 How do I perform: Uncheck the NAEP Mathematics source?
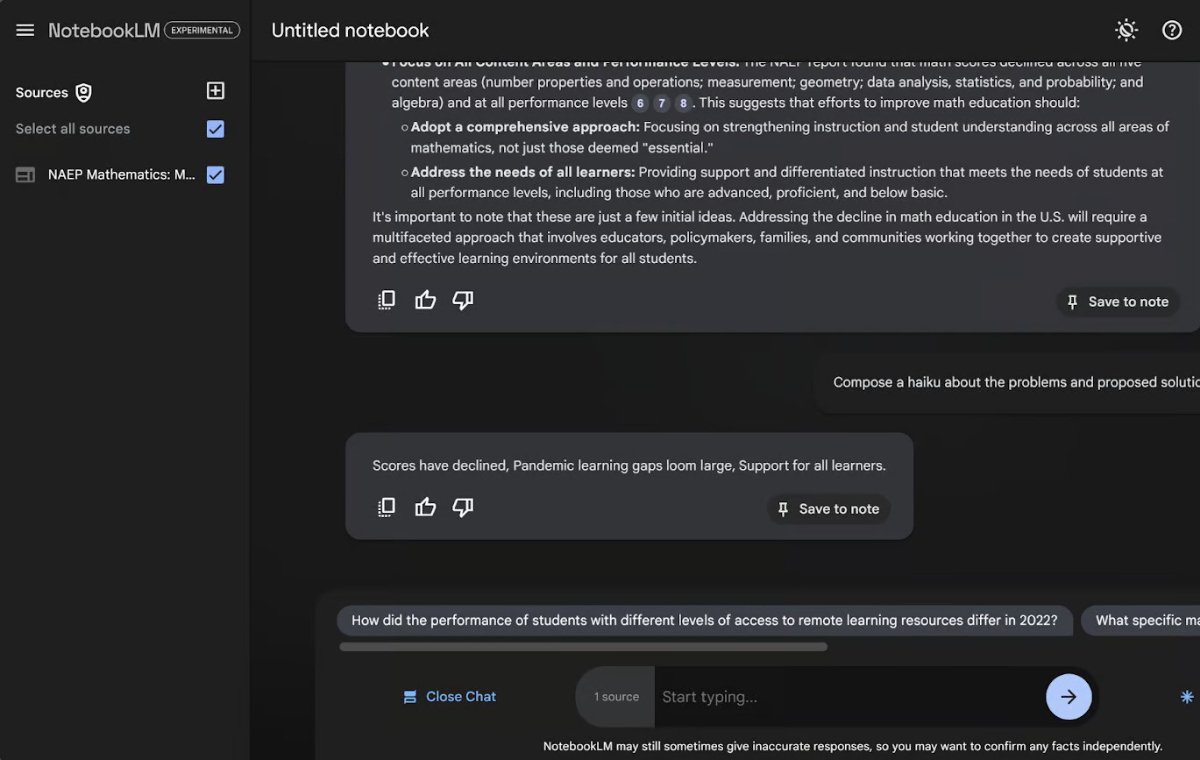point(215,174)
